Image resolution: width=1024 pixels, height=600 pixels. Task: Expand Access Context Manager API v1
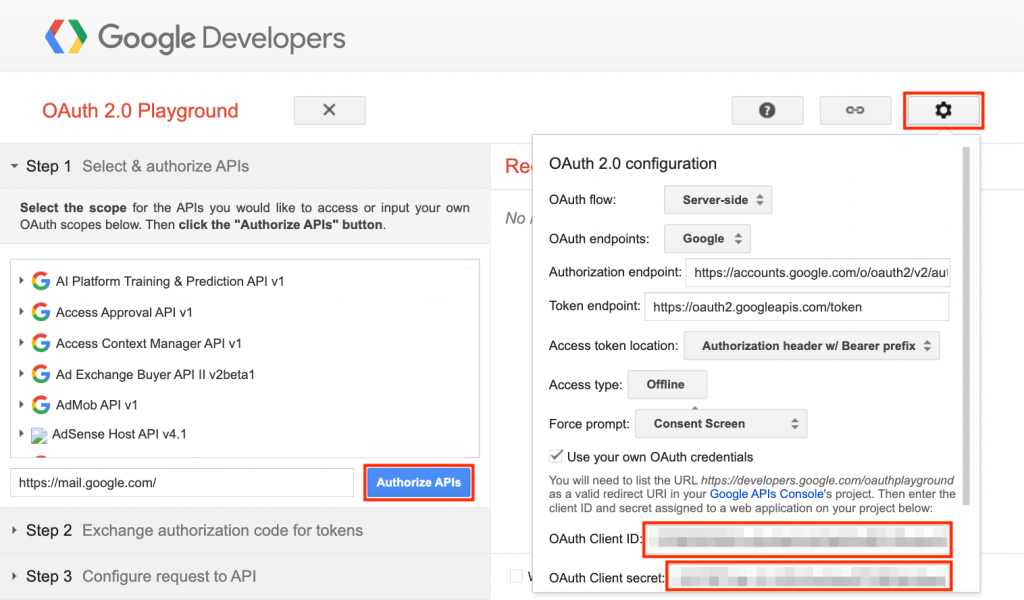tap(21, 342)
